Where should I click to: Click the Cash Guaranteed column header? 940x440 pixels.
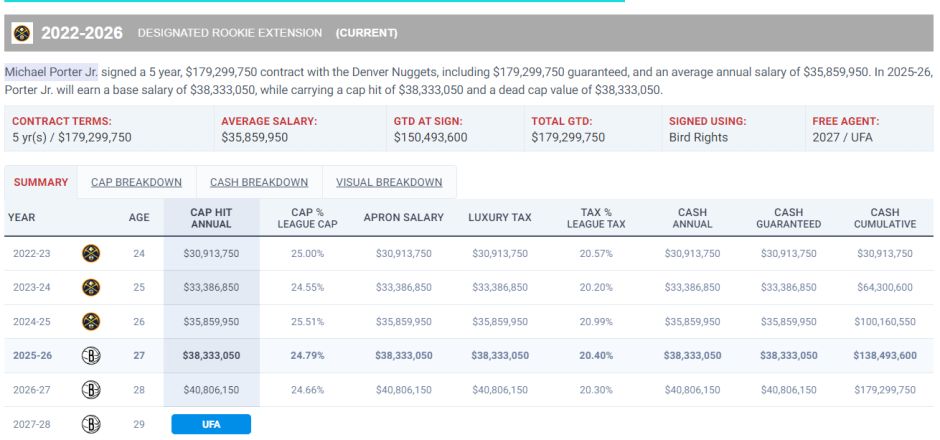click(788, 218)
